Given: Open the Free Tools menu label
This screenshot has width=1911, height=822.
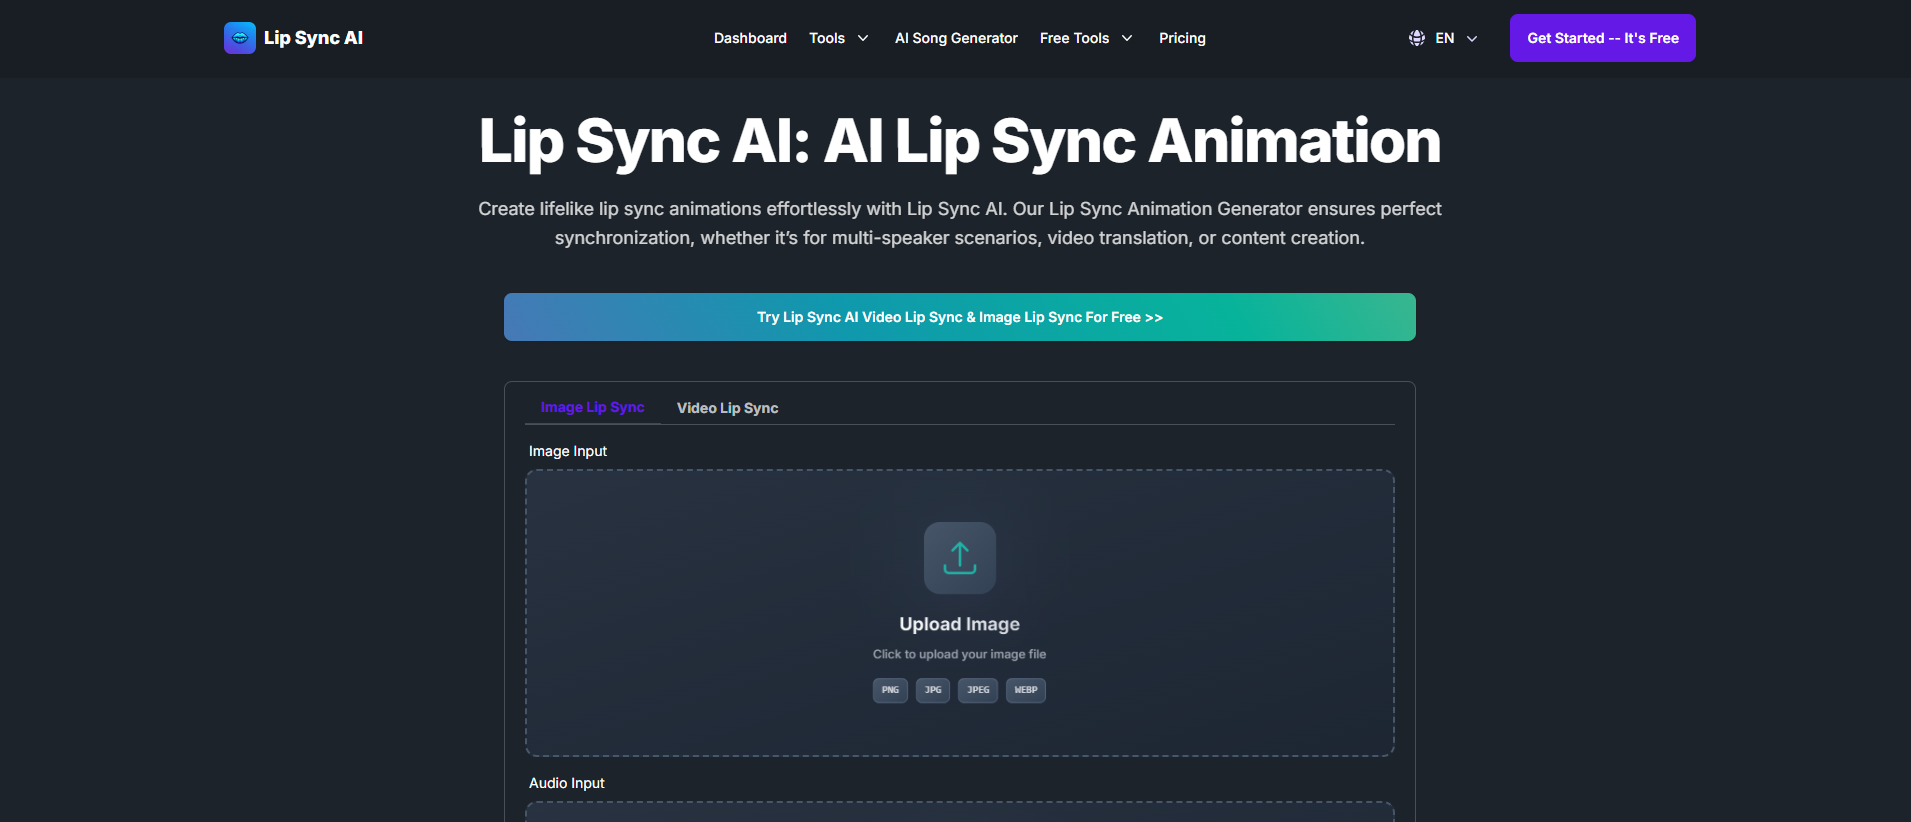Looking at the screenshot, I should pos(1074,38).
